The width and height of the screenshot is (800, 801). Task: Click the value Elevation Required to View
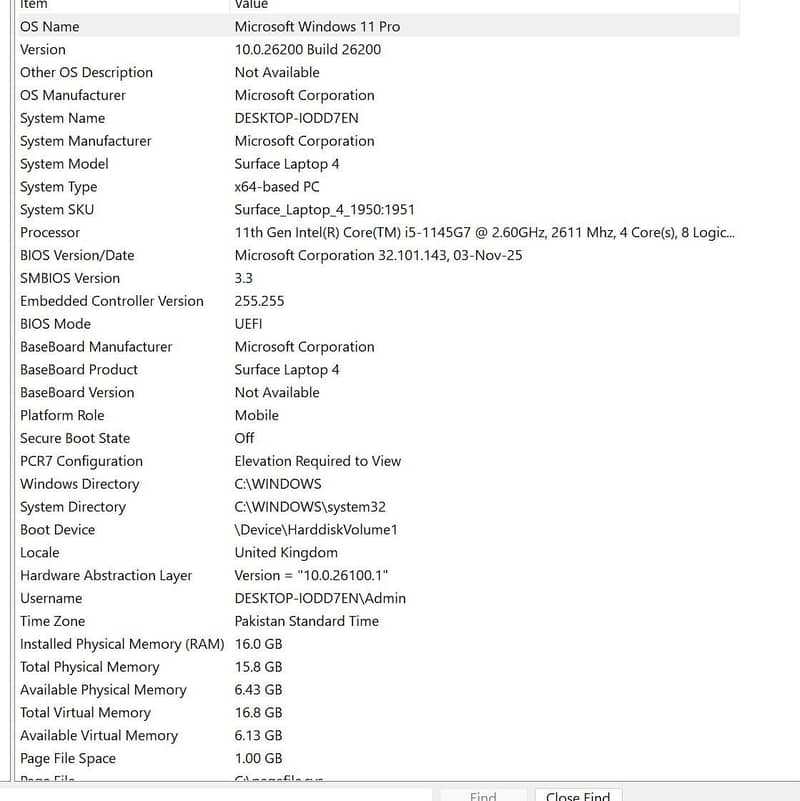318,462
